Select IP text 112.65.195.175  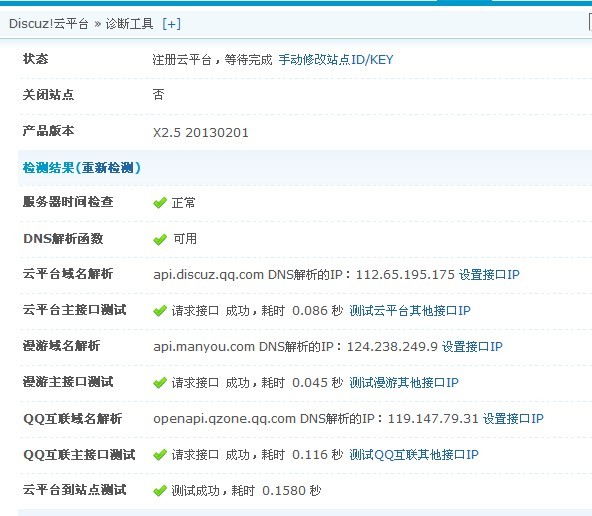pos(405,274)
